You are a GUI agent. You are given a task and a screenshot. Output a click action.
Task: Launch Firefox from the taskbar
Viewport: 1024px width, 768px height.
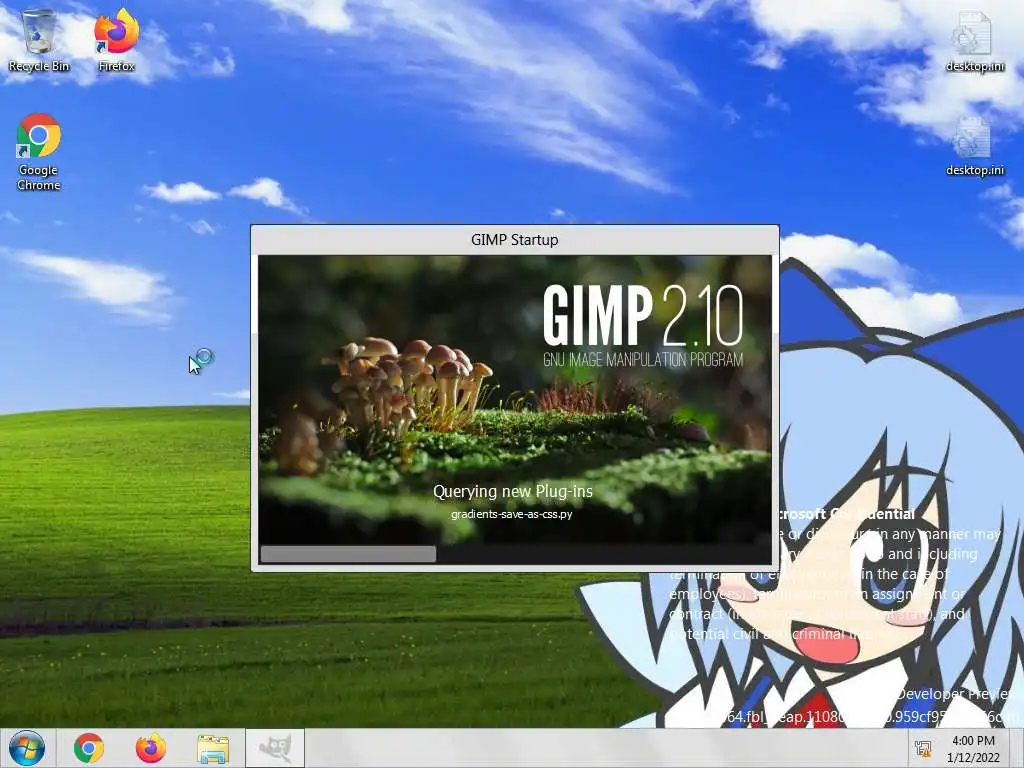(151, 748)
